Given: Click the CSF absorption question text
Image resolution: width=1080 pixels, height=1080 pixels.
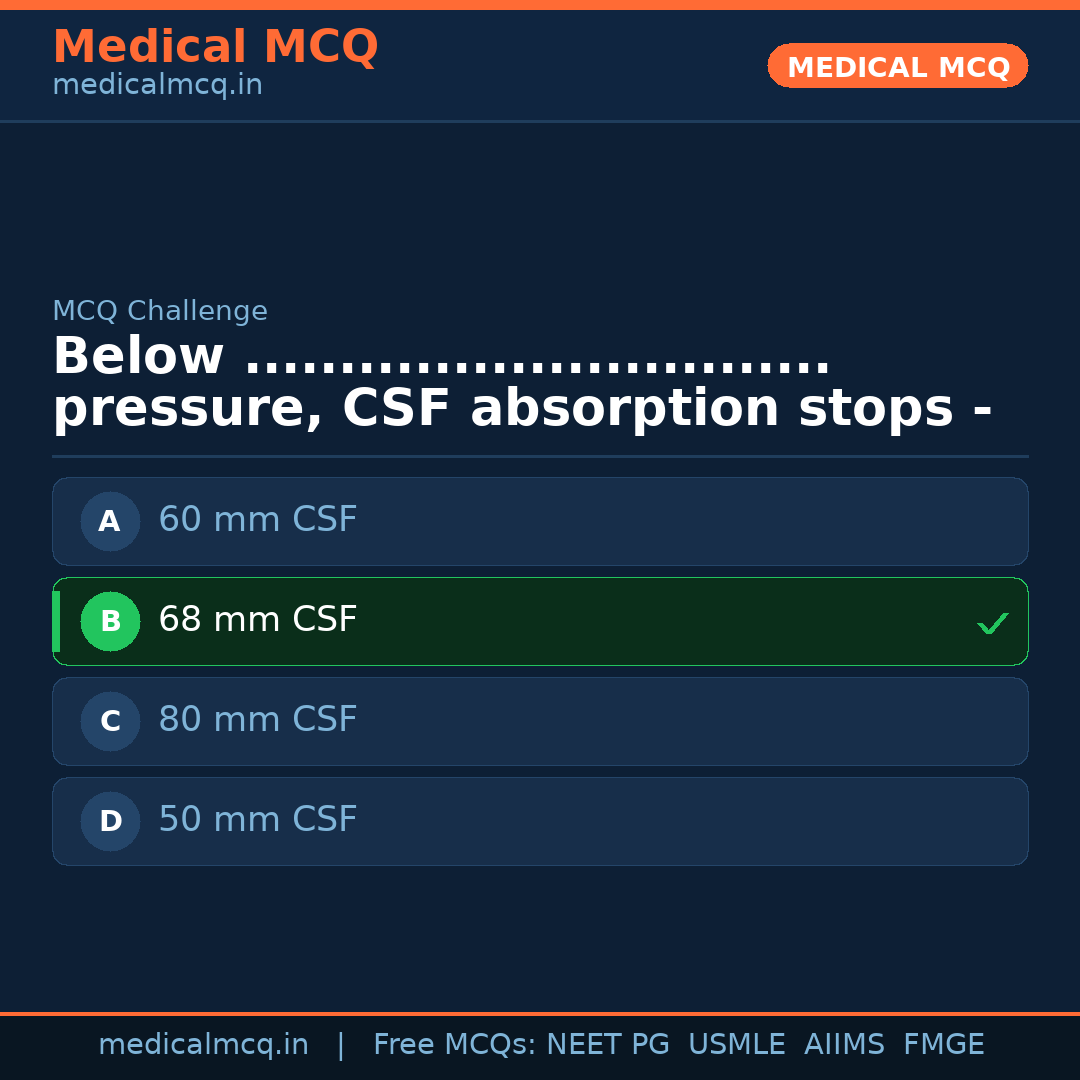Looking at the screenshot, I should 520,383.
